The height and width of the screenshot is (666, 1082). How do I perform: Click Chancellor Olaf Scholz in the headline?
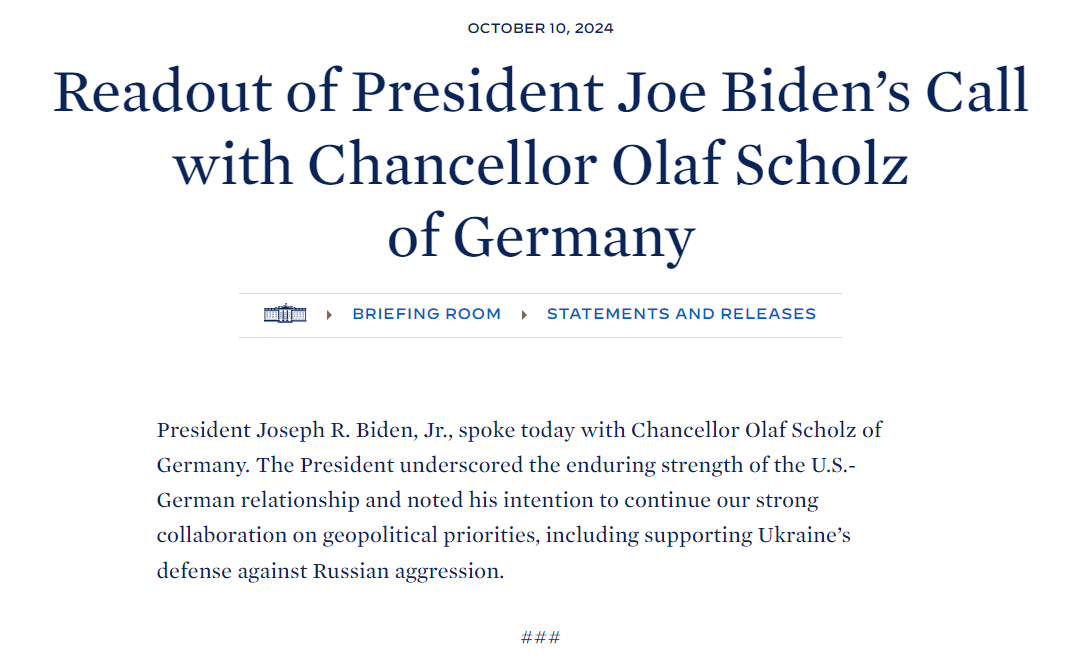point(608,165)
